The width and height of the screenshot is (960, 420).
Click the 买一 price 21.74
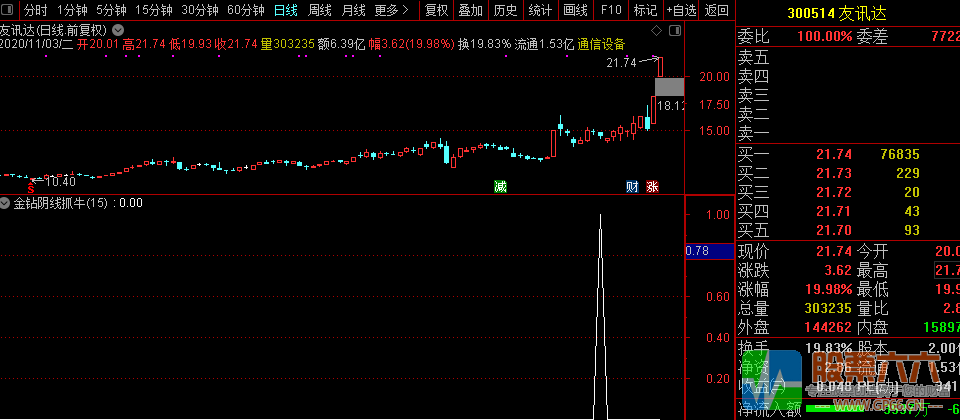click(x=834, y=154)
